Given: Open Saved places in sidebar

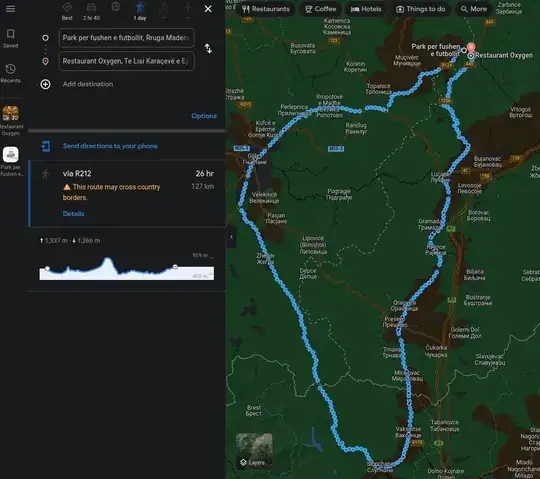Looking at the screenshot, I should (x=11, y=38).
